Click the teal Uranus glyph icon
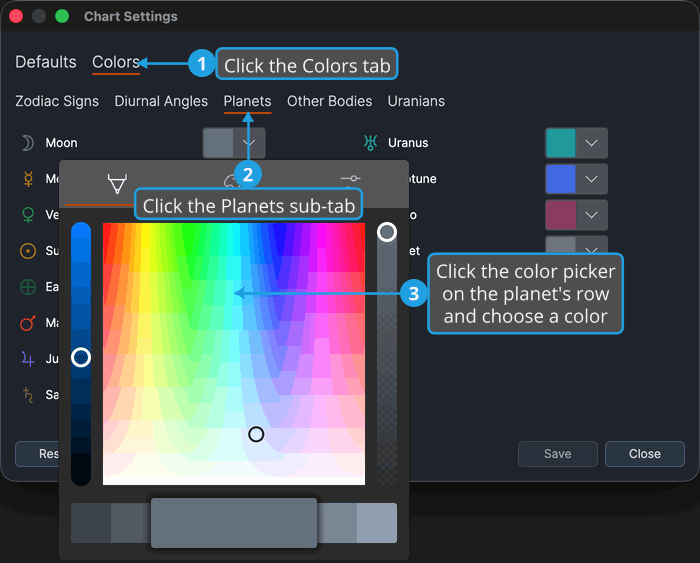This screenshot has height=563, width=700. click(x=371, y=143)
